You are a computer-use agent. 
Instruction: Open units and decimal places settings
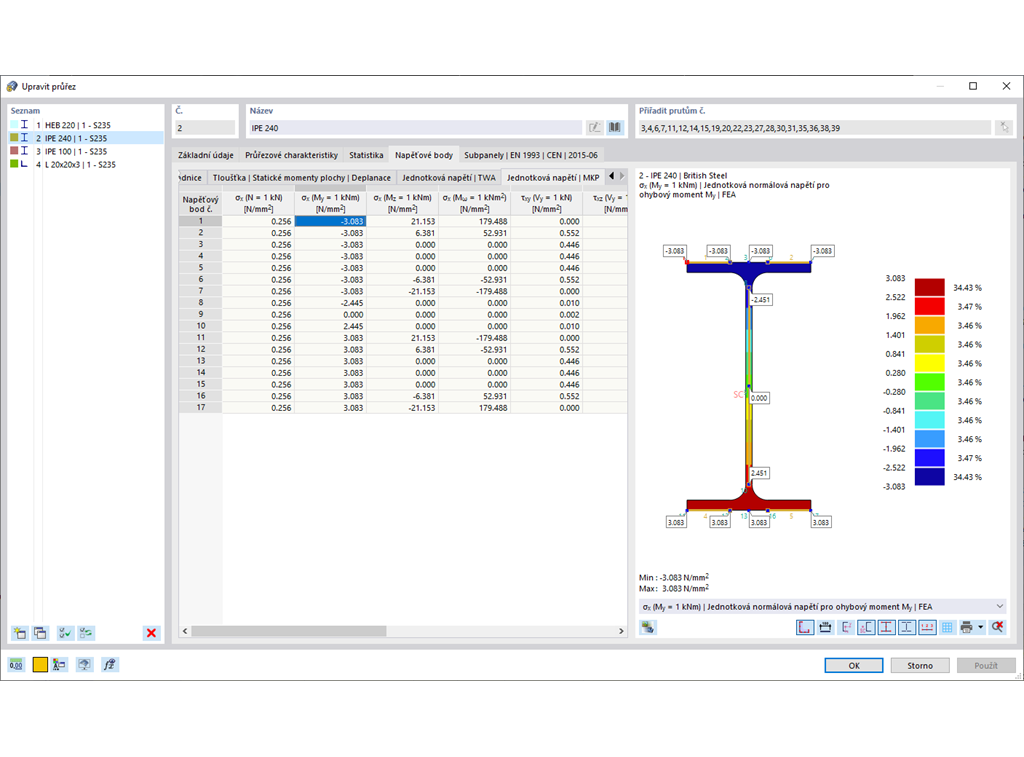click(16, 665)
